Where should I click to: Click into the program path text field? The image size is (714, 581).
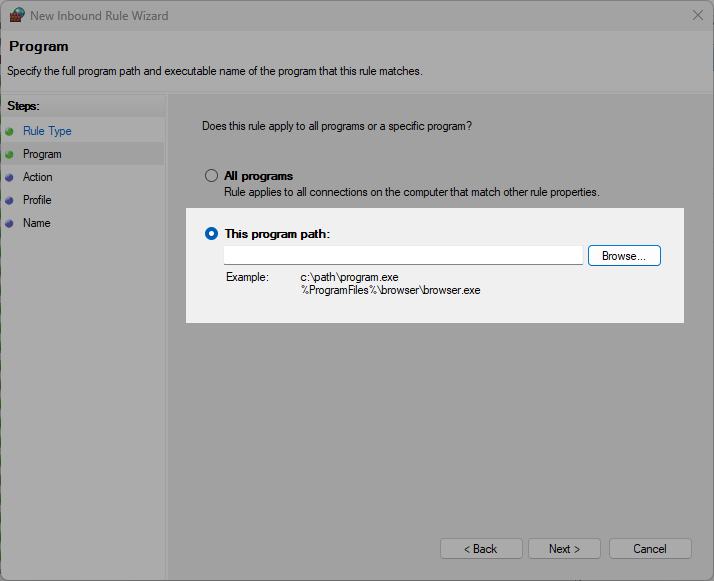(x=403, y=255)
